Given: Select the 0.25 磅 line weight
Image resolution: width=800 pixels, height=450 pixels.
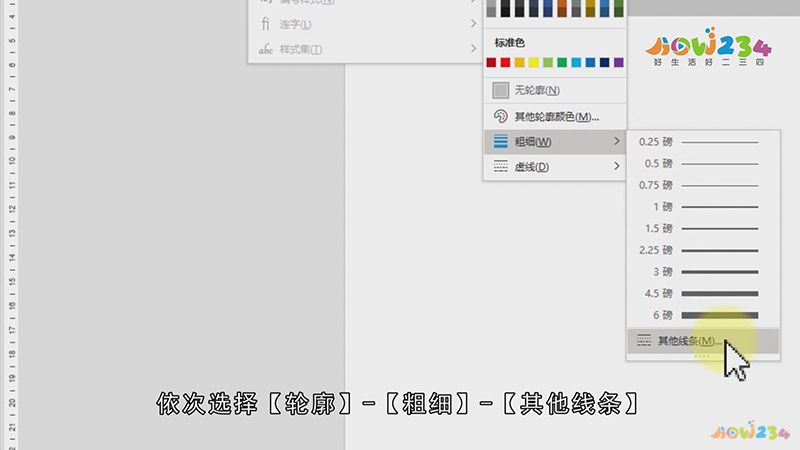Looking at the screenshot, I should [x=703, y=142].
